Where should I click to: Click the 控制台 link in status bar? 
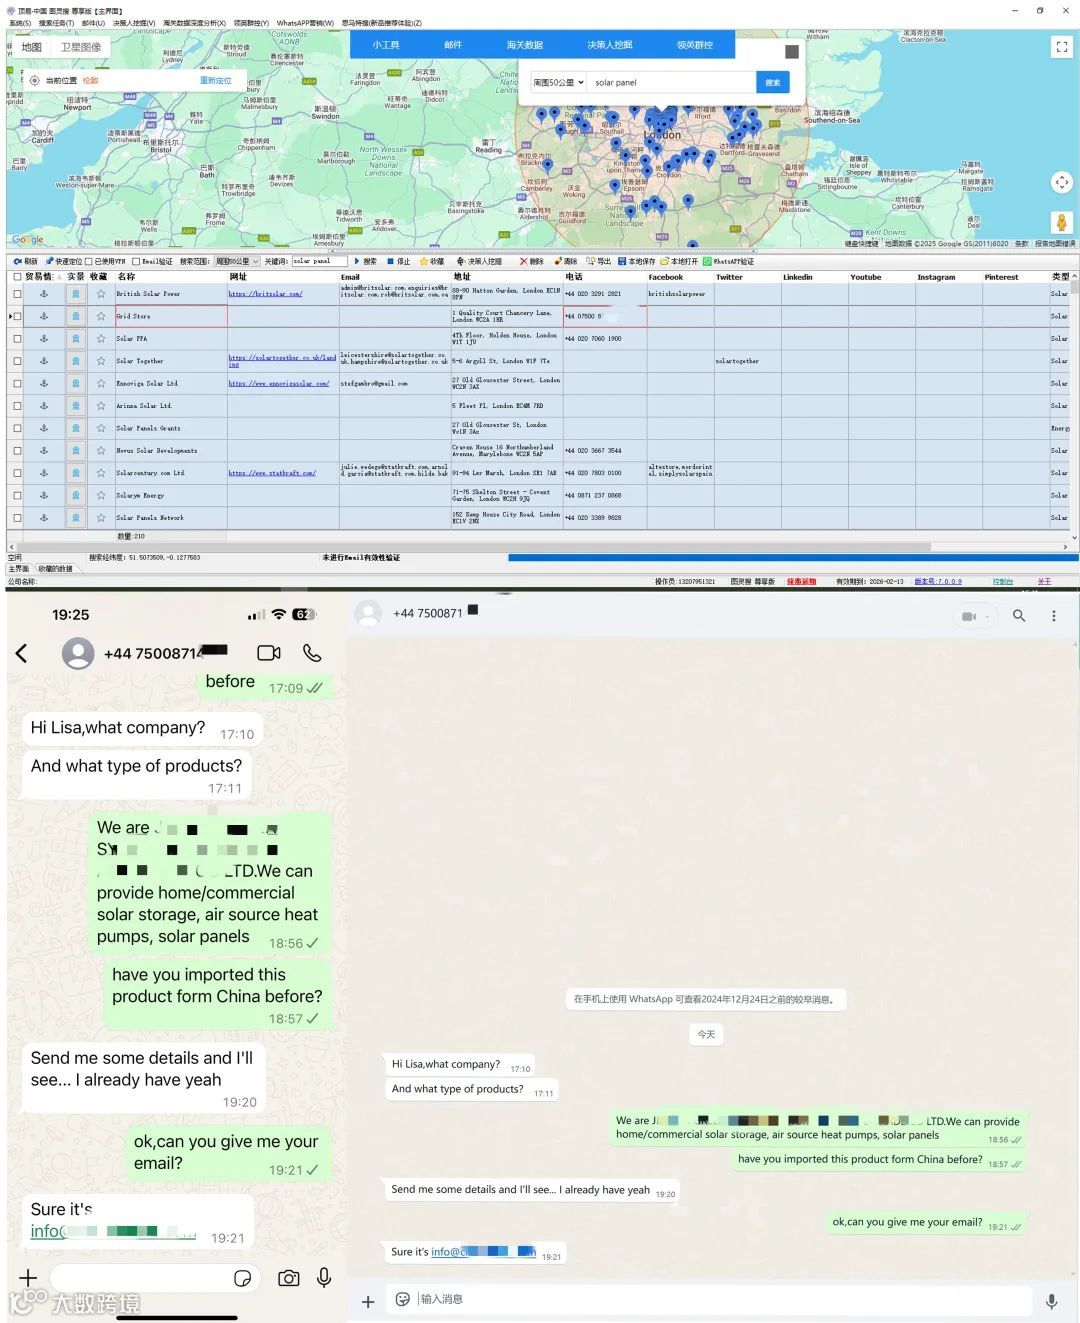pos(1003,581)
